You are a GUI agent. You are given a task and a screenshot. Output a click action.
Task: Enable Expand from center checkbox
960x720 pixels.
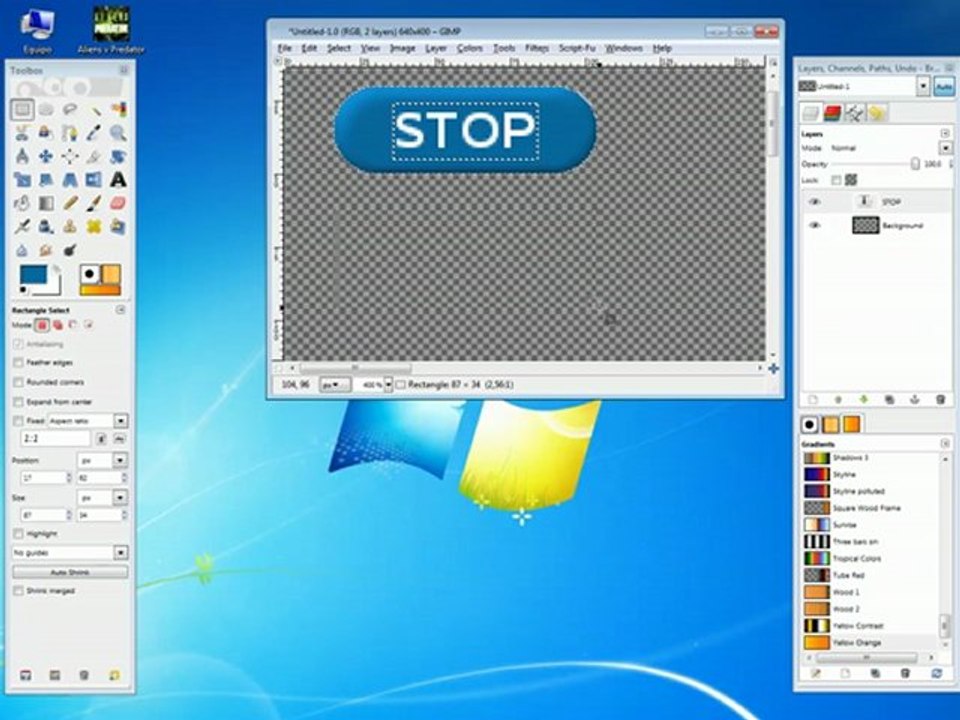tap(18, 402)
